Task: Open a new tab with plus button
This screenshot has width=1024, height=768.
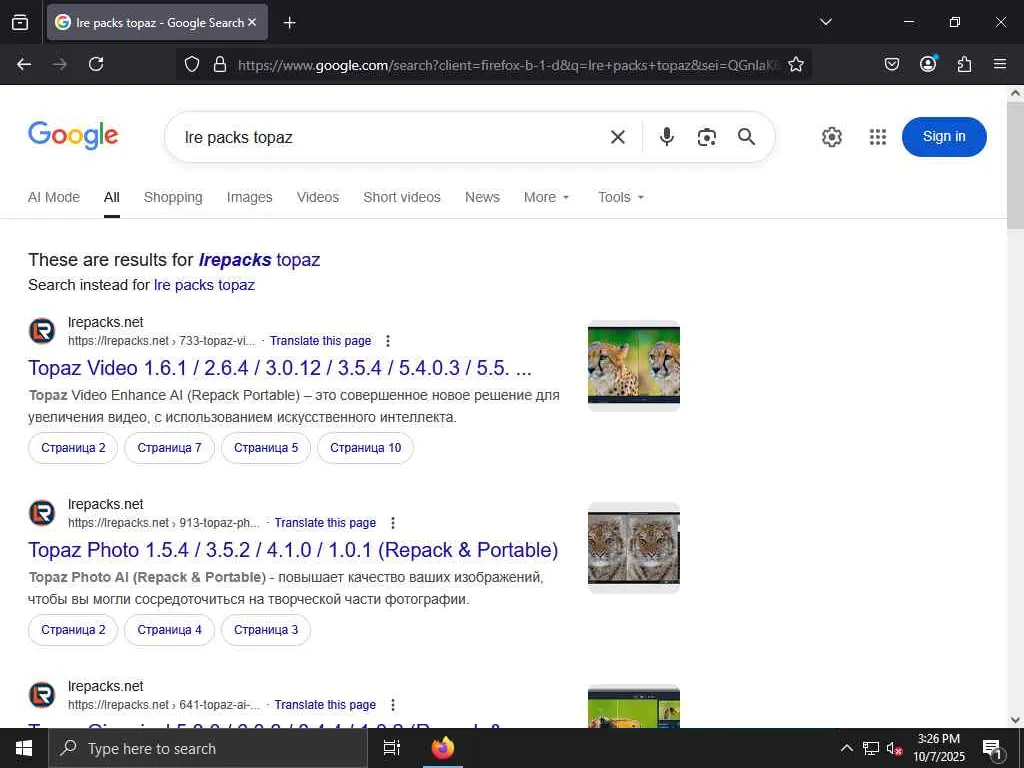Action: (289, 23)
